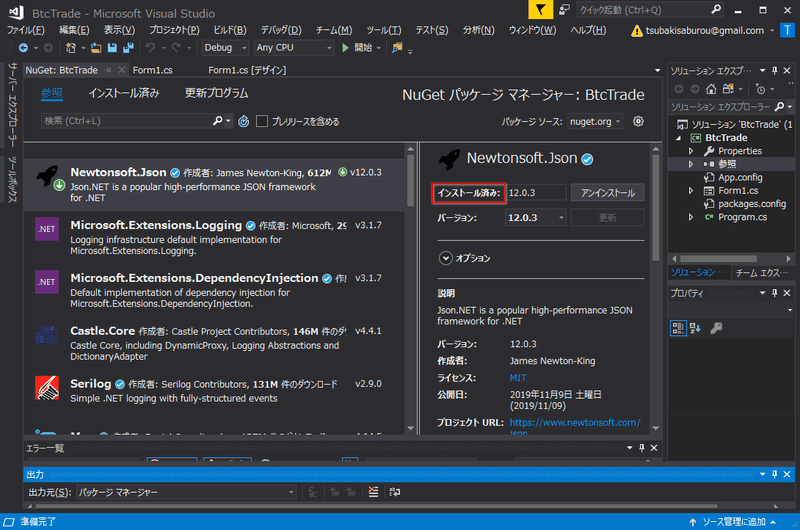Open the Form1.cs [デザイン] tab

(x=247, y=70)
